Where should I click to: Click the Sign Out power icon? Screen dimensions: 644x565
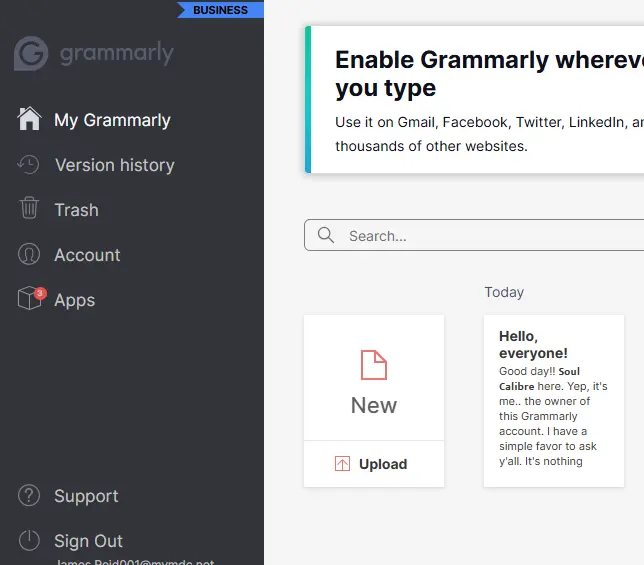click(x=29, y=540)
